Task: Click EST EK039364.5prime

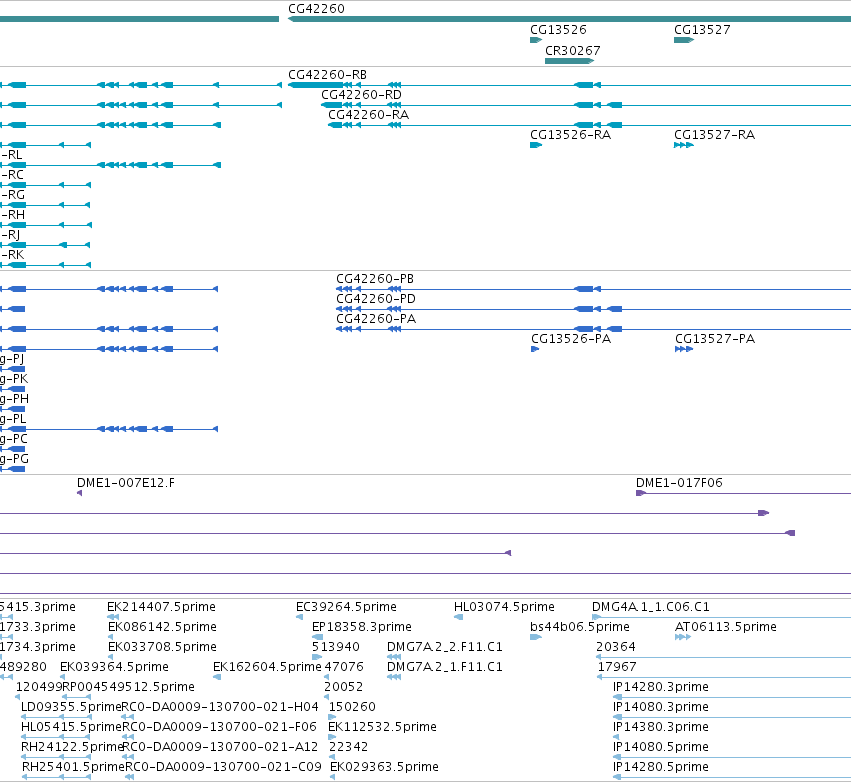Action: coord(114,667)
